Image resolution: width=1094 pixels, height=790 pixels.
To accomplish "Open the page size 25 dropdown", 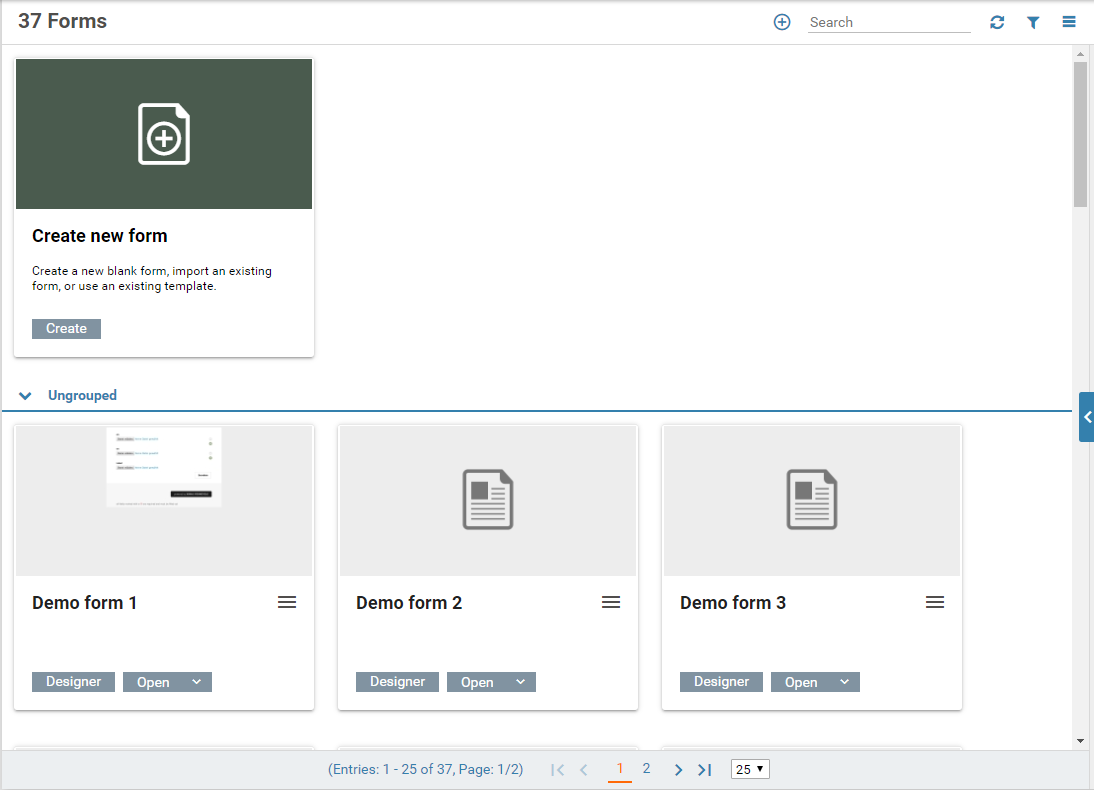I will [750, 769].
